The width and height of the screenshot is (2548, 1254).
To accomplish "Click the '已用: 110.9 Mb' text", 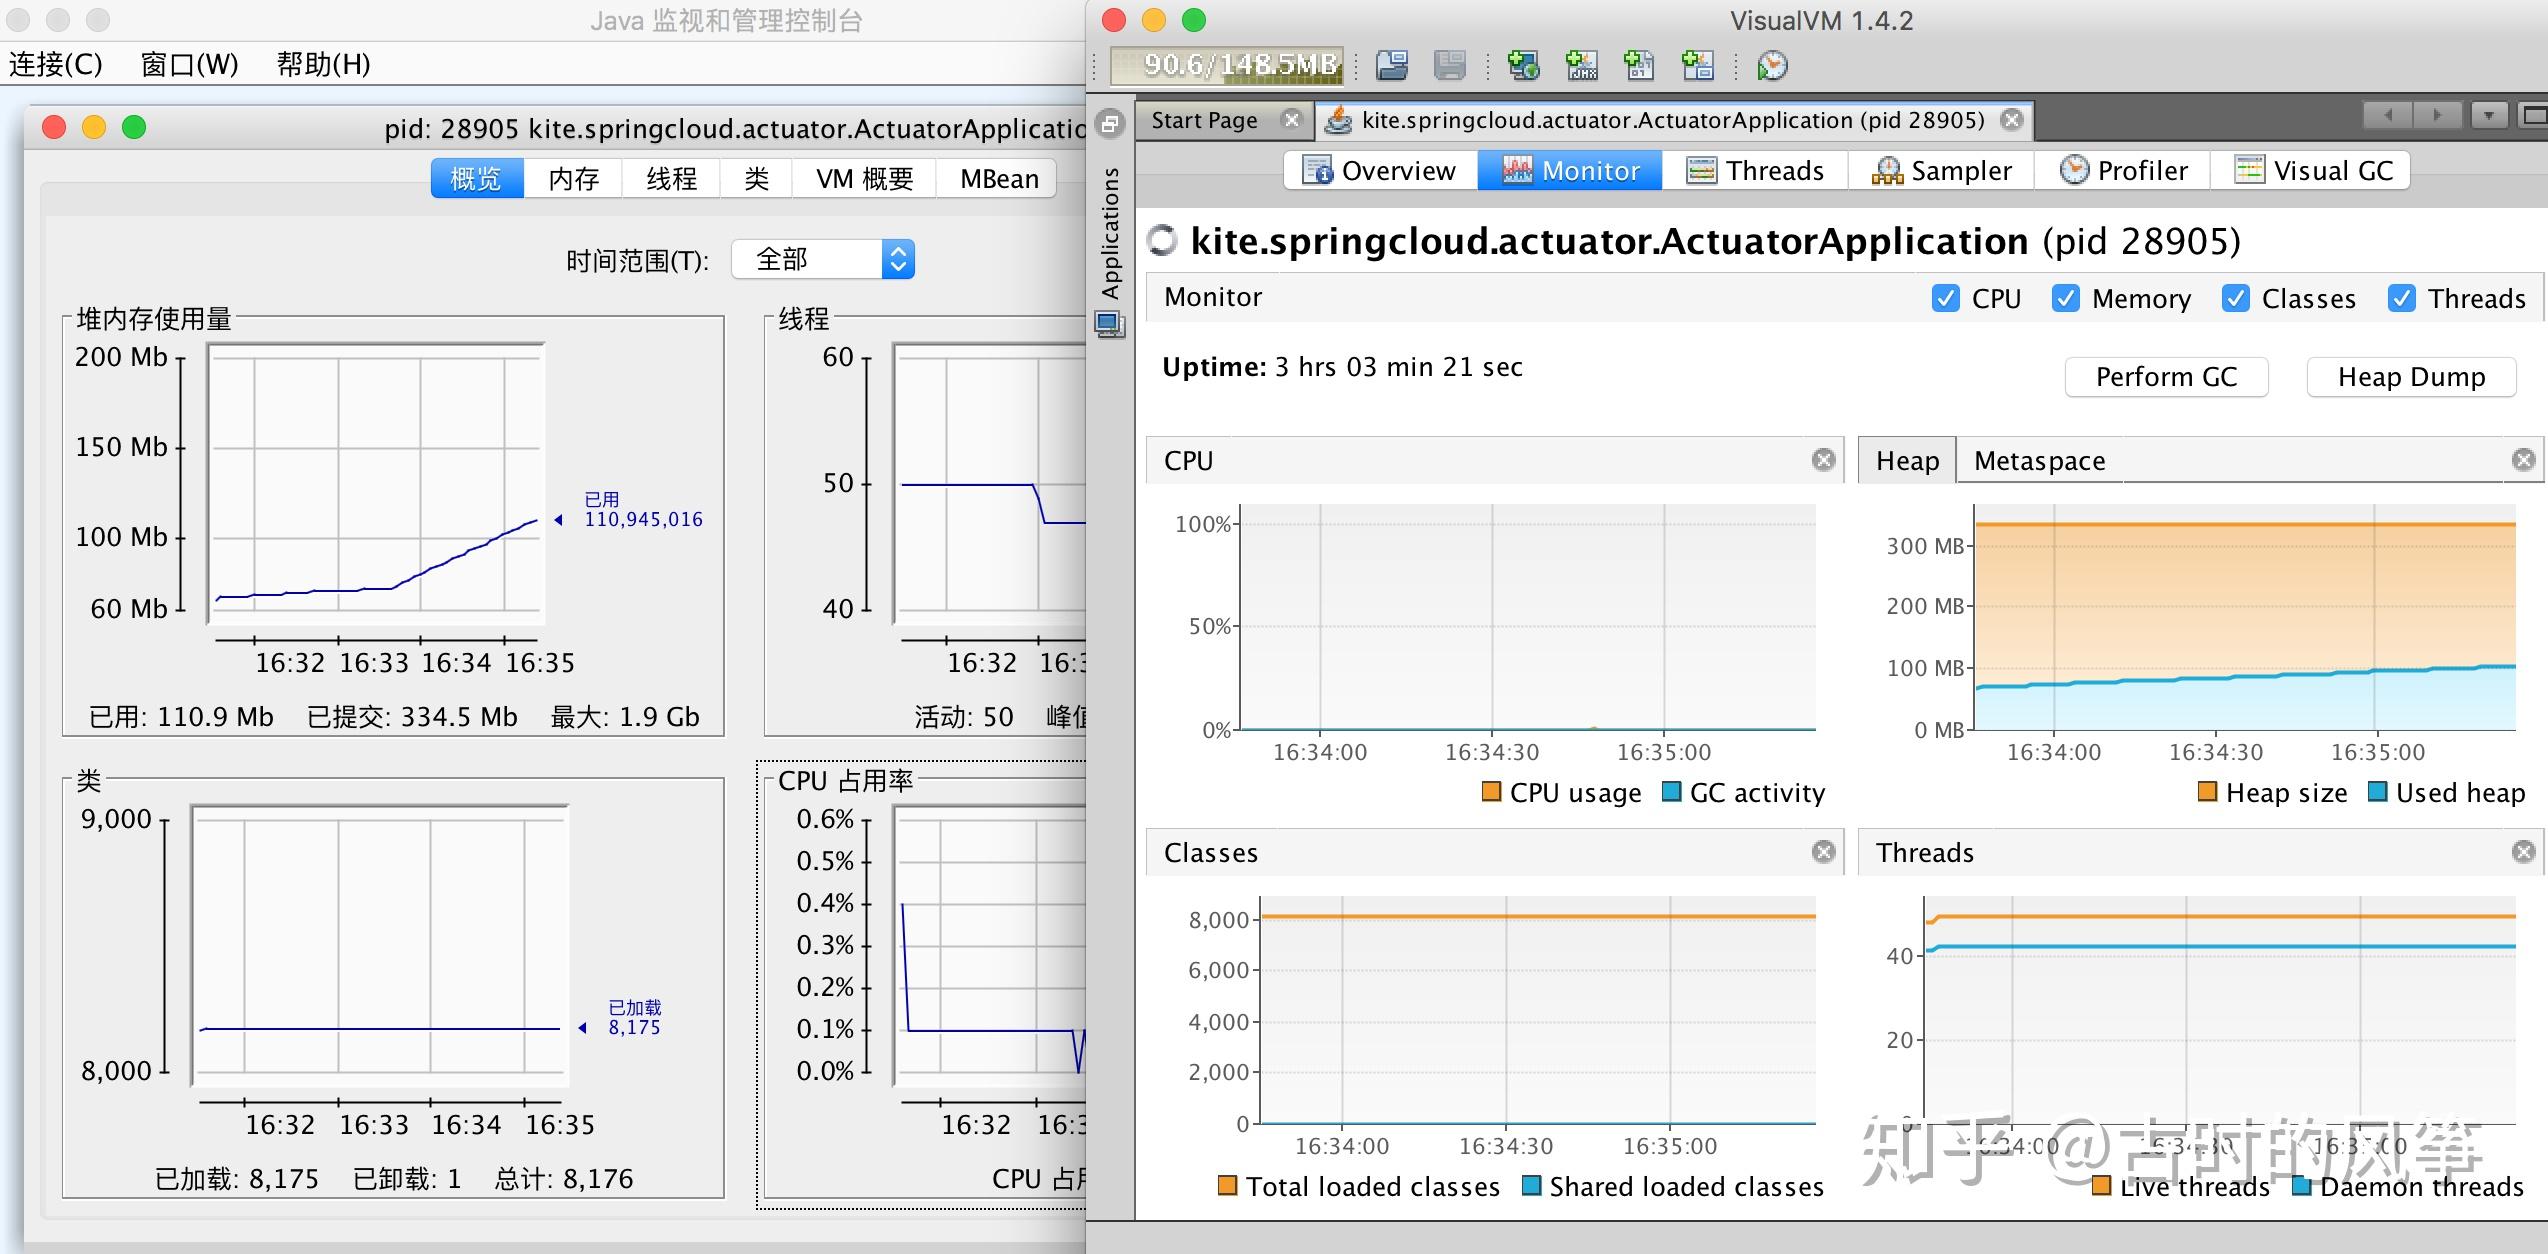I will pos(181,717).
